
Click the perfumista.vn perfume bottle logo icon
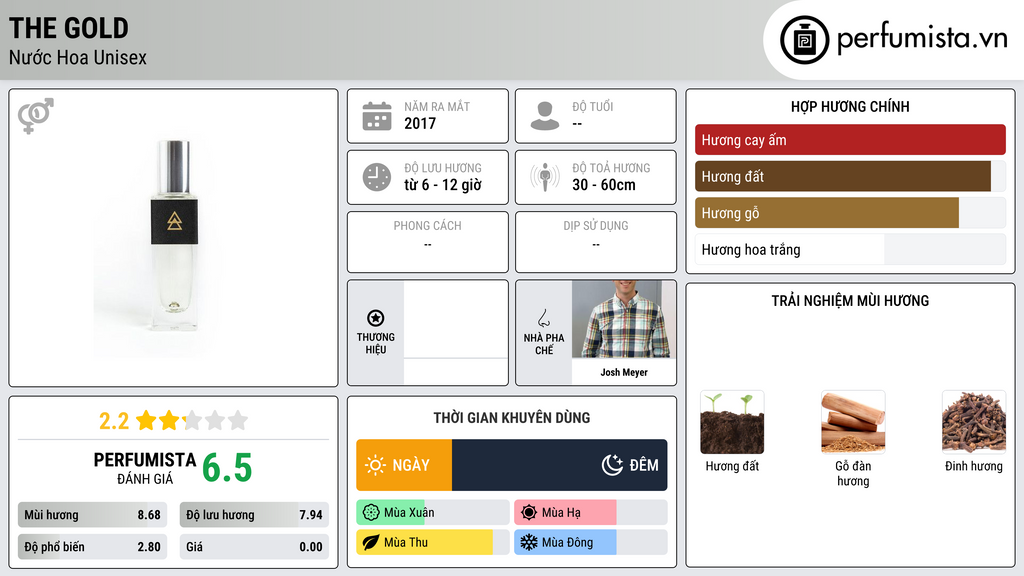point(804,40)
